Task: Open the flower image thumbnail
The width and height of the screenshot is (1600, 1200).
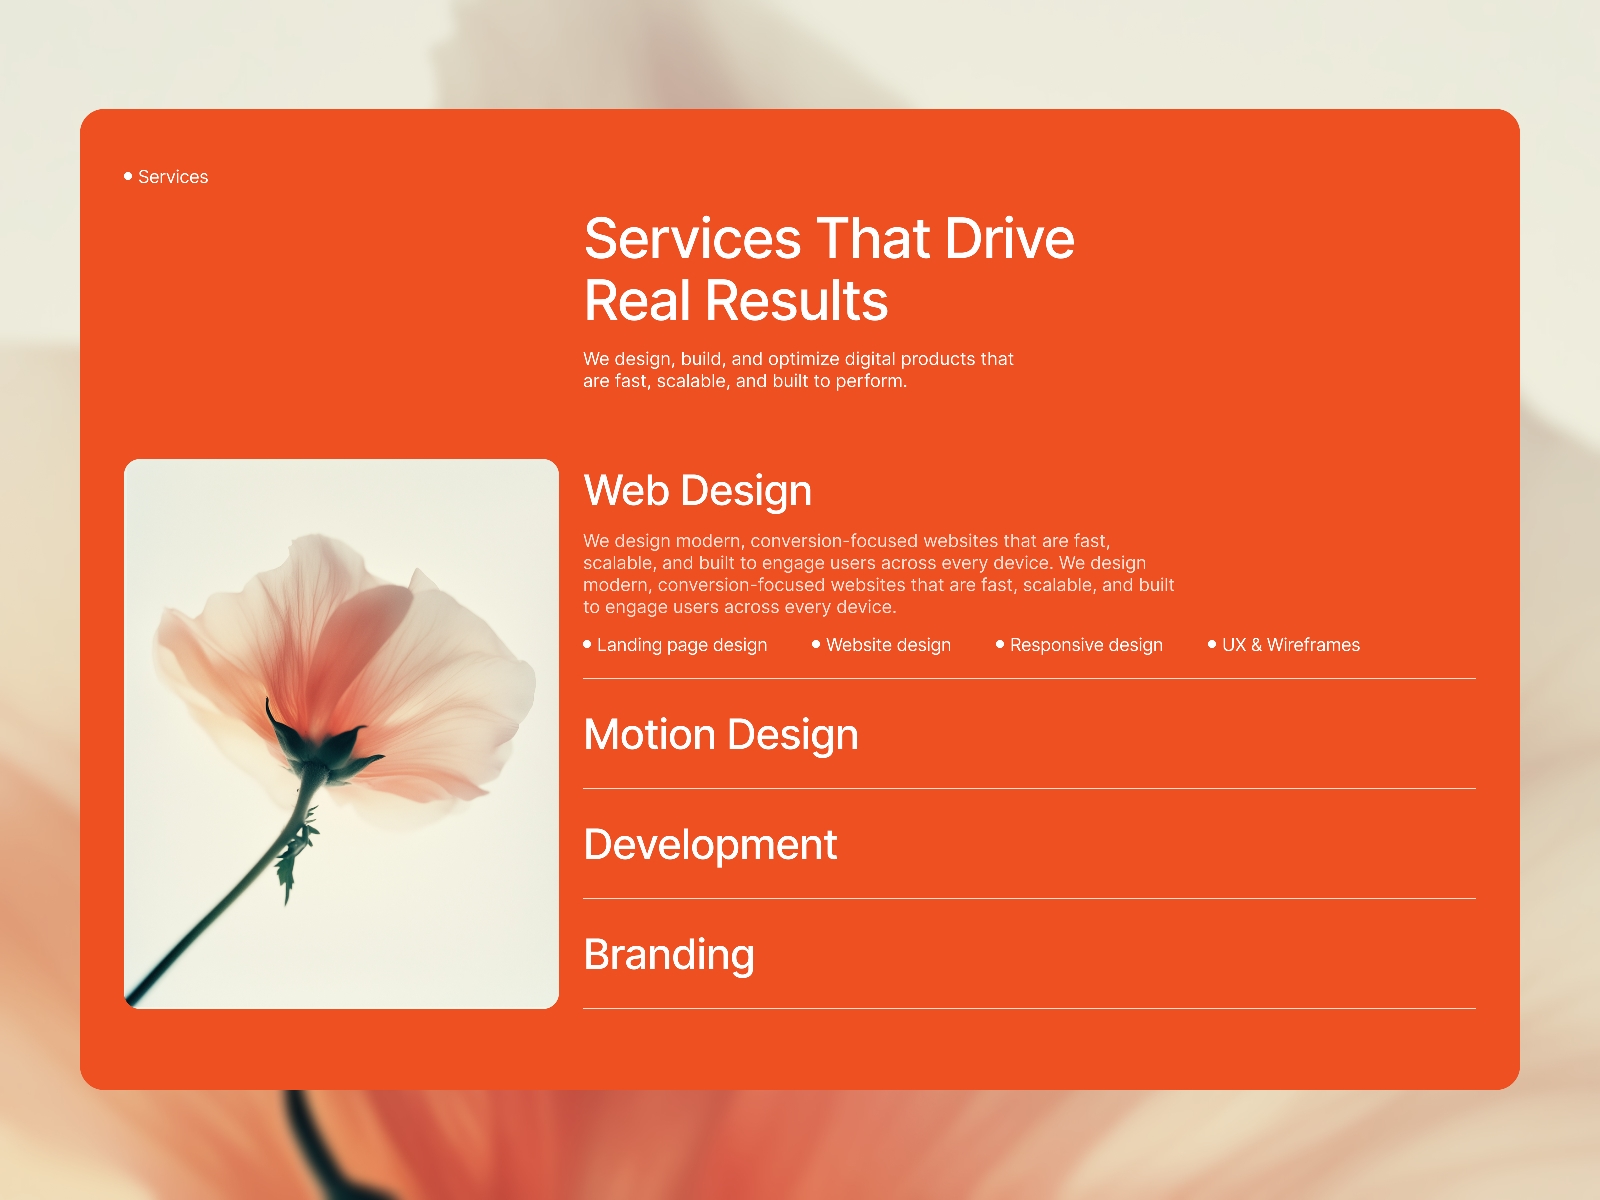Action: pos(341,734)
